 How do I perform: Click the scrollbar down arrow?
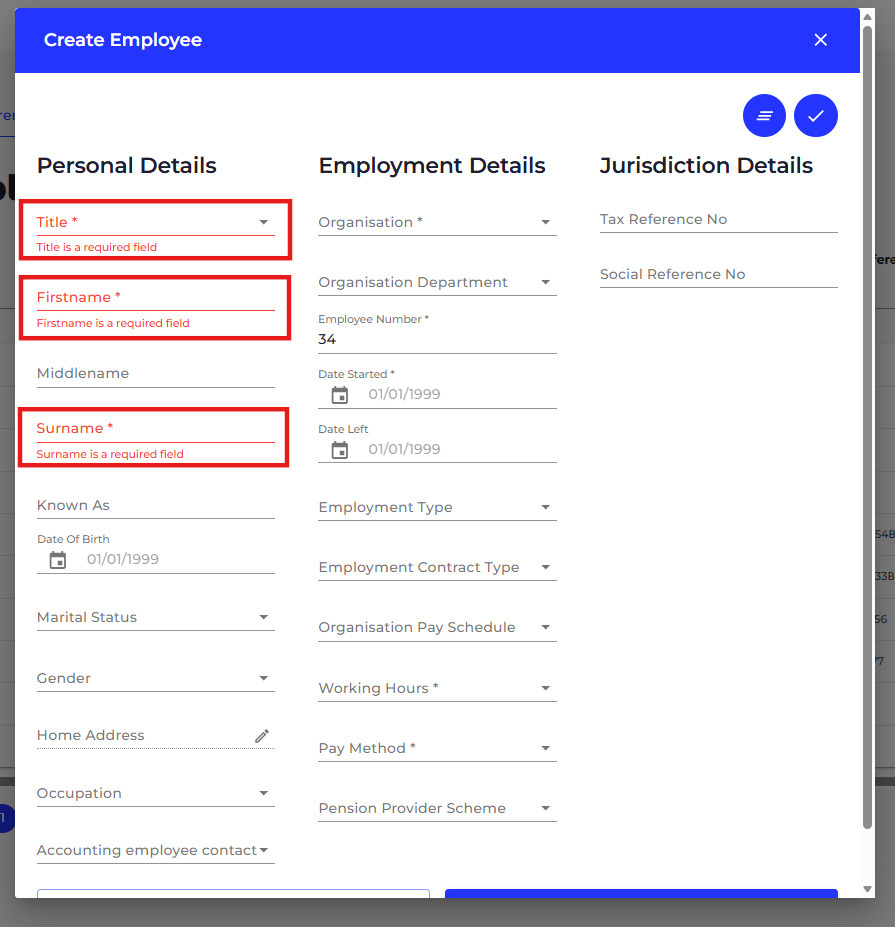[x=867, y=889]
